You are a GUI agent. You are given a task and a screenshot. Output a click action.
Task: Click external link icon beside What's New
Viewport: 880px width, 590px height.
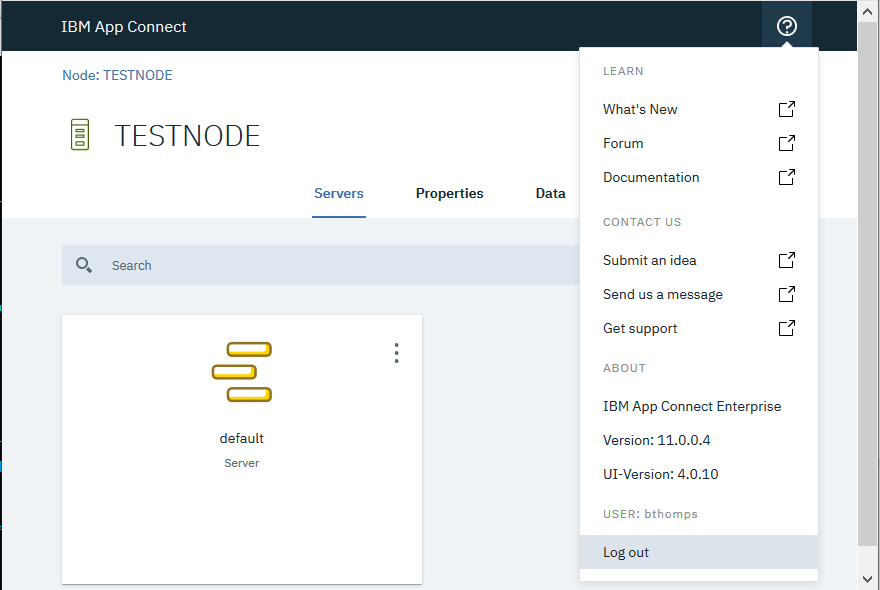coord(786,109)
